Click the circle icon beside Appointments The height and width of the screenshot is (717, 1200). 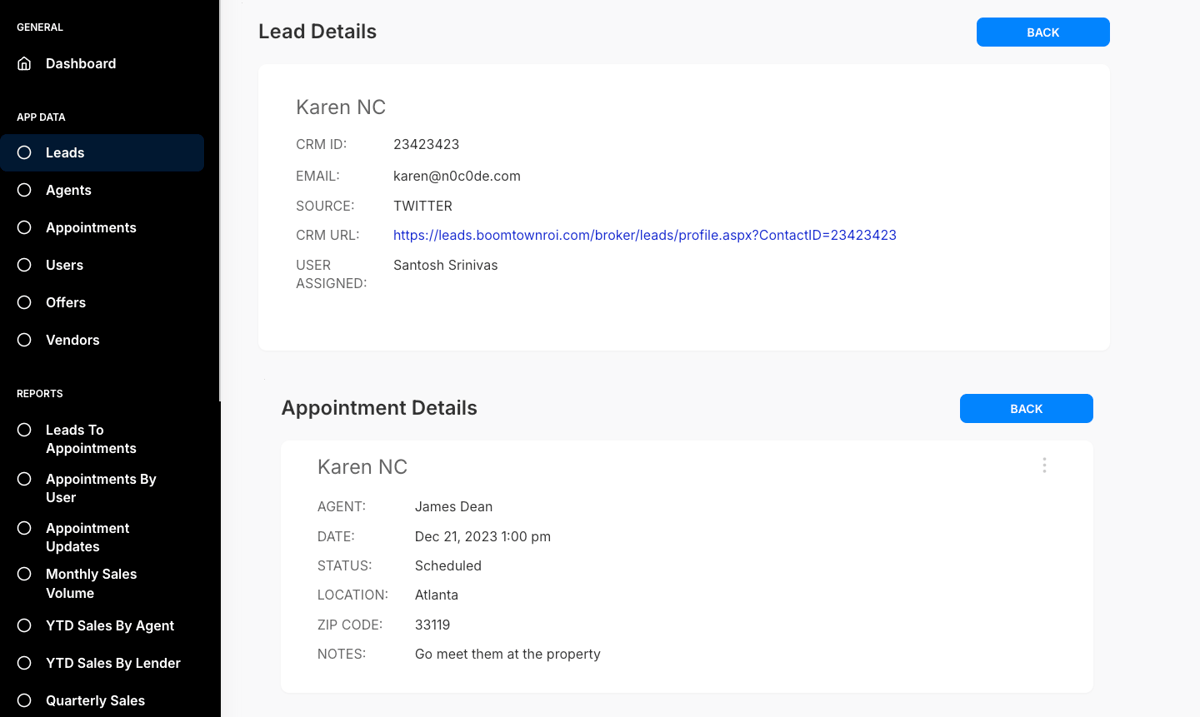25,228
